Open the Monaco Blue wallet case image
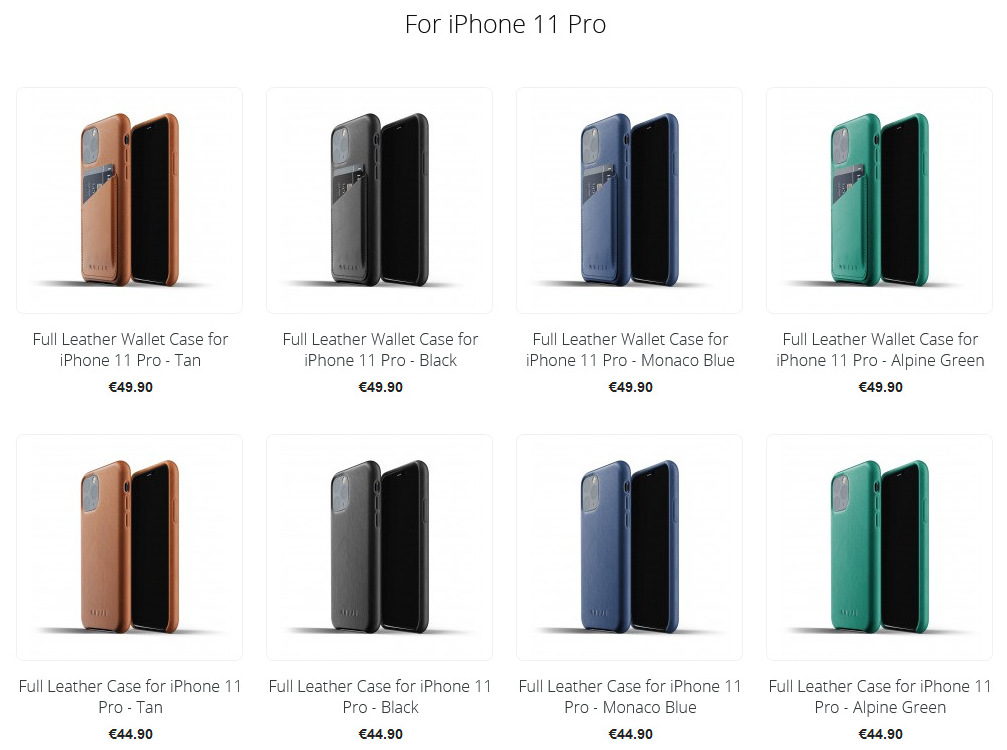Image resolution: width=1007 pixels, height=750 pixels. tap(629, 200)
